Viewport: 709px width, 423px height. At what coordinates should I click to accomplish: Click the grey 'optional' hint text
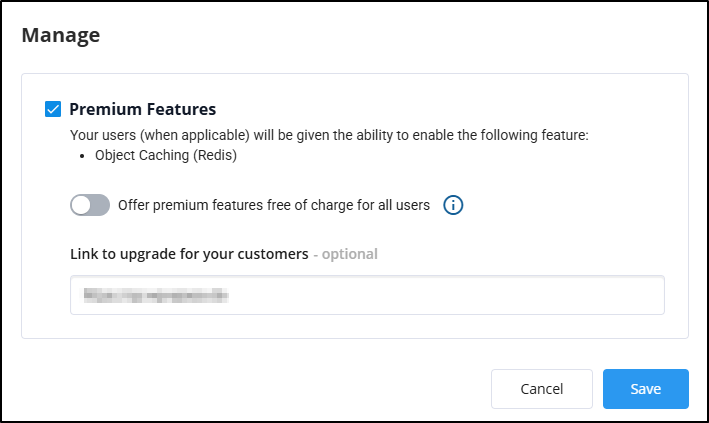pos(349,254)
